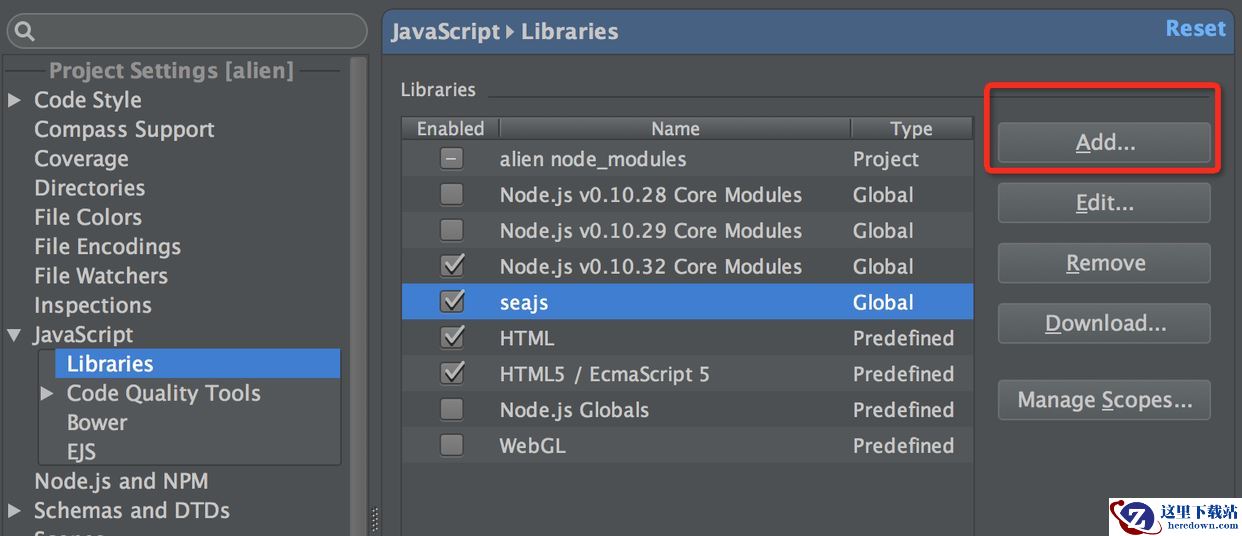Select Node.js v0.10.32 Core Modules name

coord(651,267)
